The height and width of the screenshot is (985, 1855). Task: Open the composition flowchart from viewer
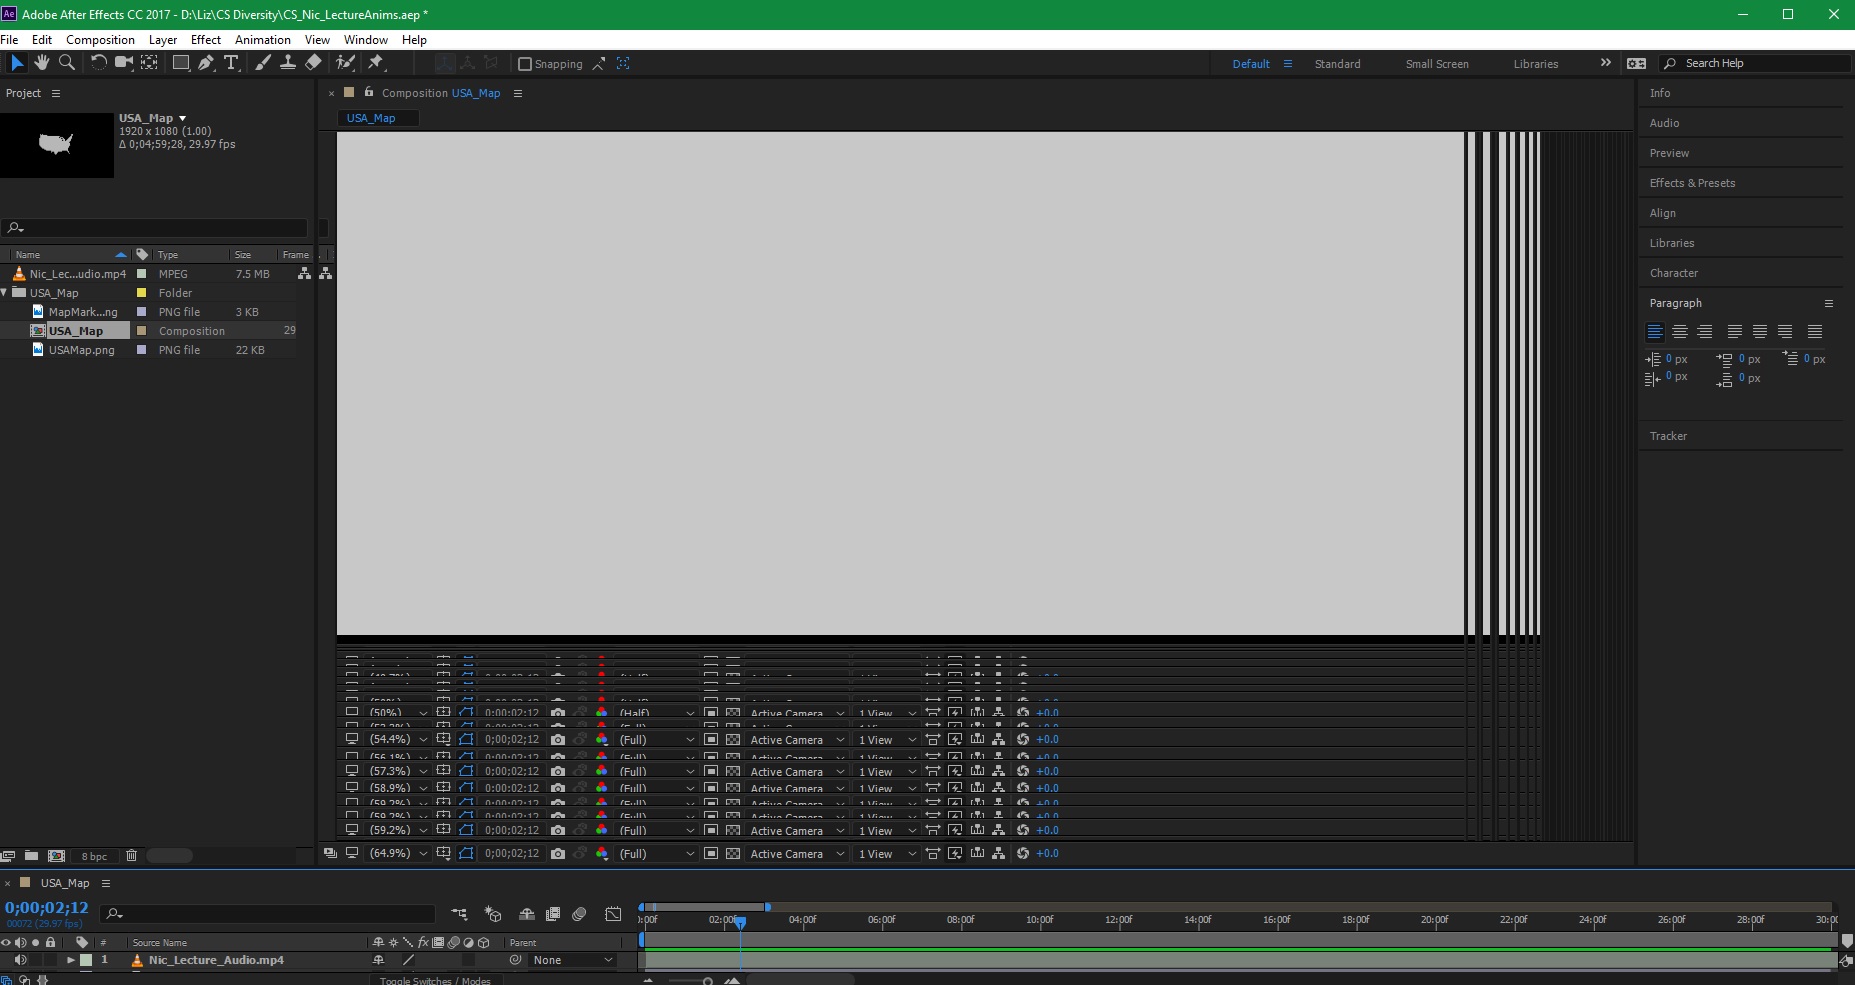pyautogui.click(x=998, y=853)
